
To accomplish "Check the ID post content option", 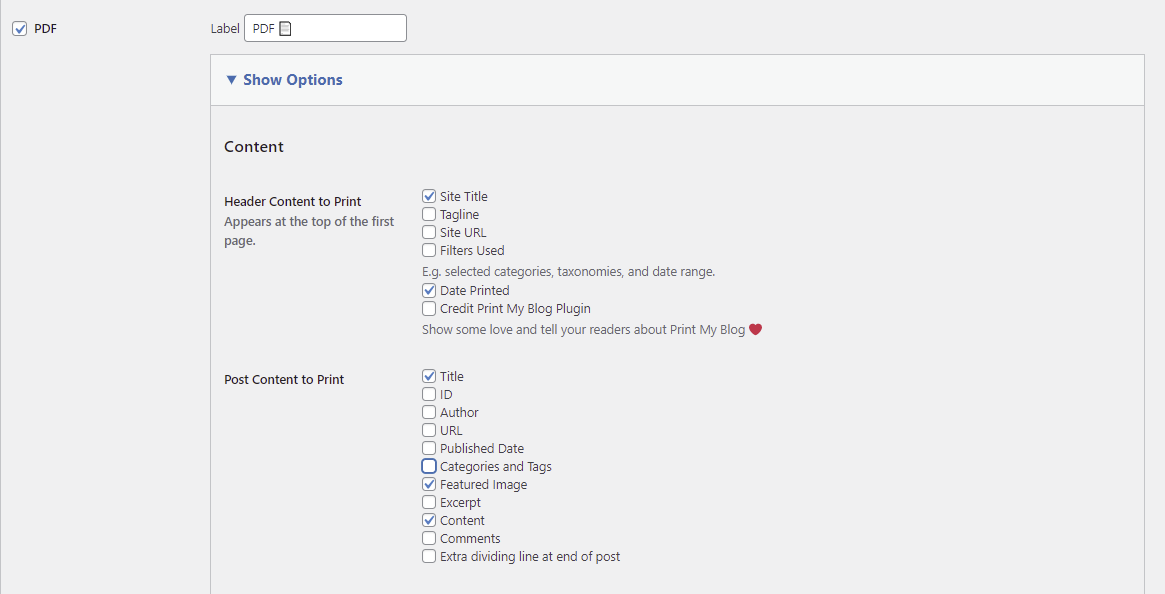I will pos(429,394).
